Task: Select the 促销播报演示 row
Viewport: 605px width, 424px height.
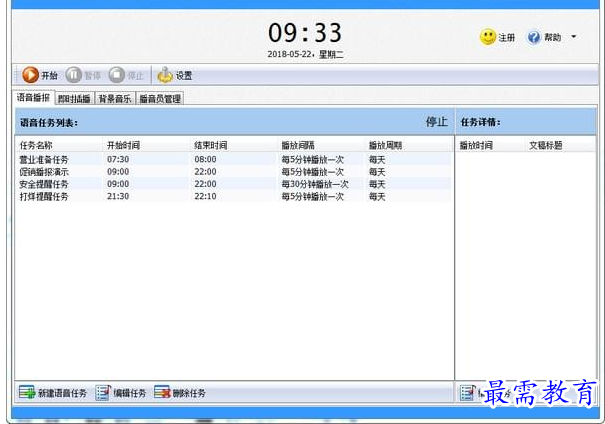Action: pyautogui.click(x=234, y=172)
